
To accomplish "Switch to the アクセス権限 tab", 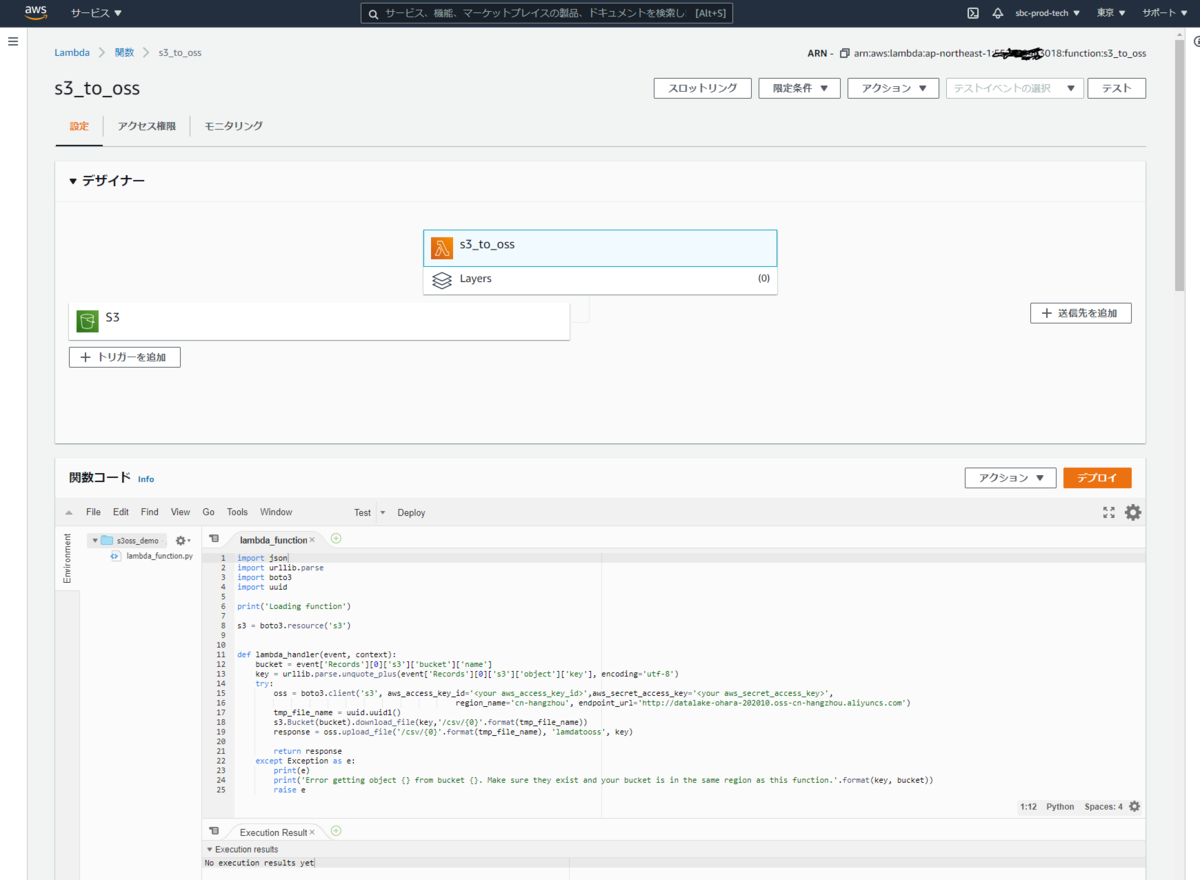I will click(146, 126).
